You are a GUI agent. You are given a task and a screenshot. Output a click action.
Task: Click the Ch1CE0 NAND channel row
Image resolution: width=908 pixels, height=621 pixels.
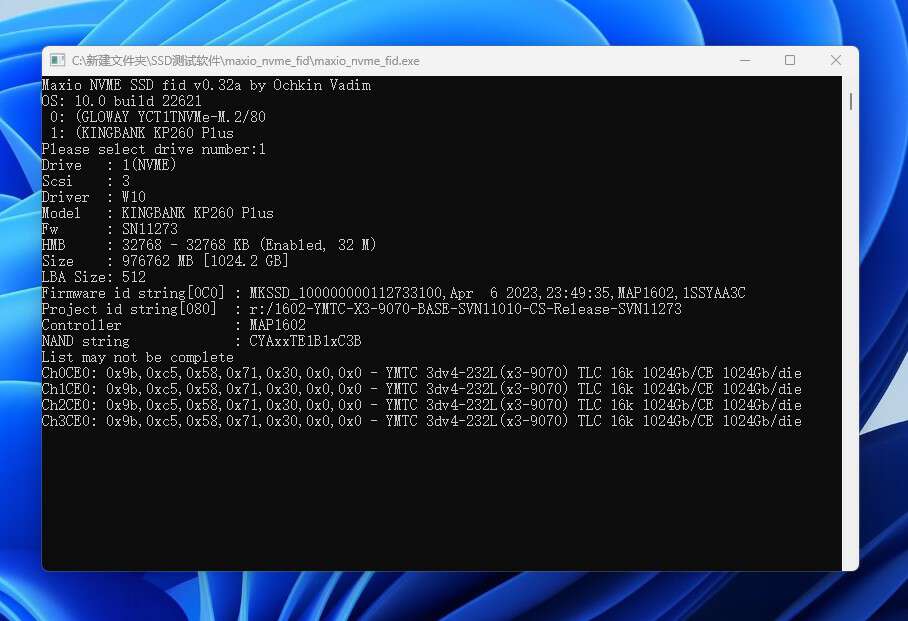point(422,389)
